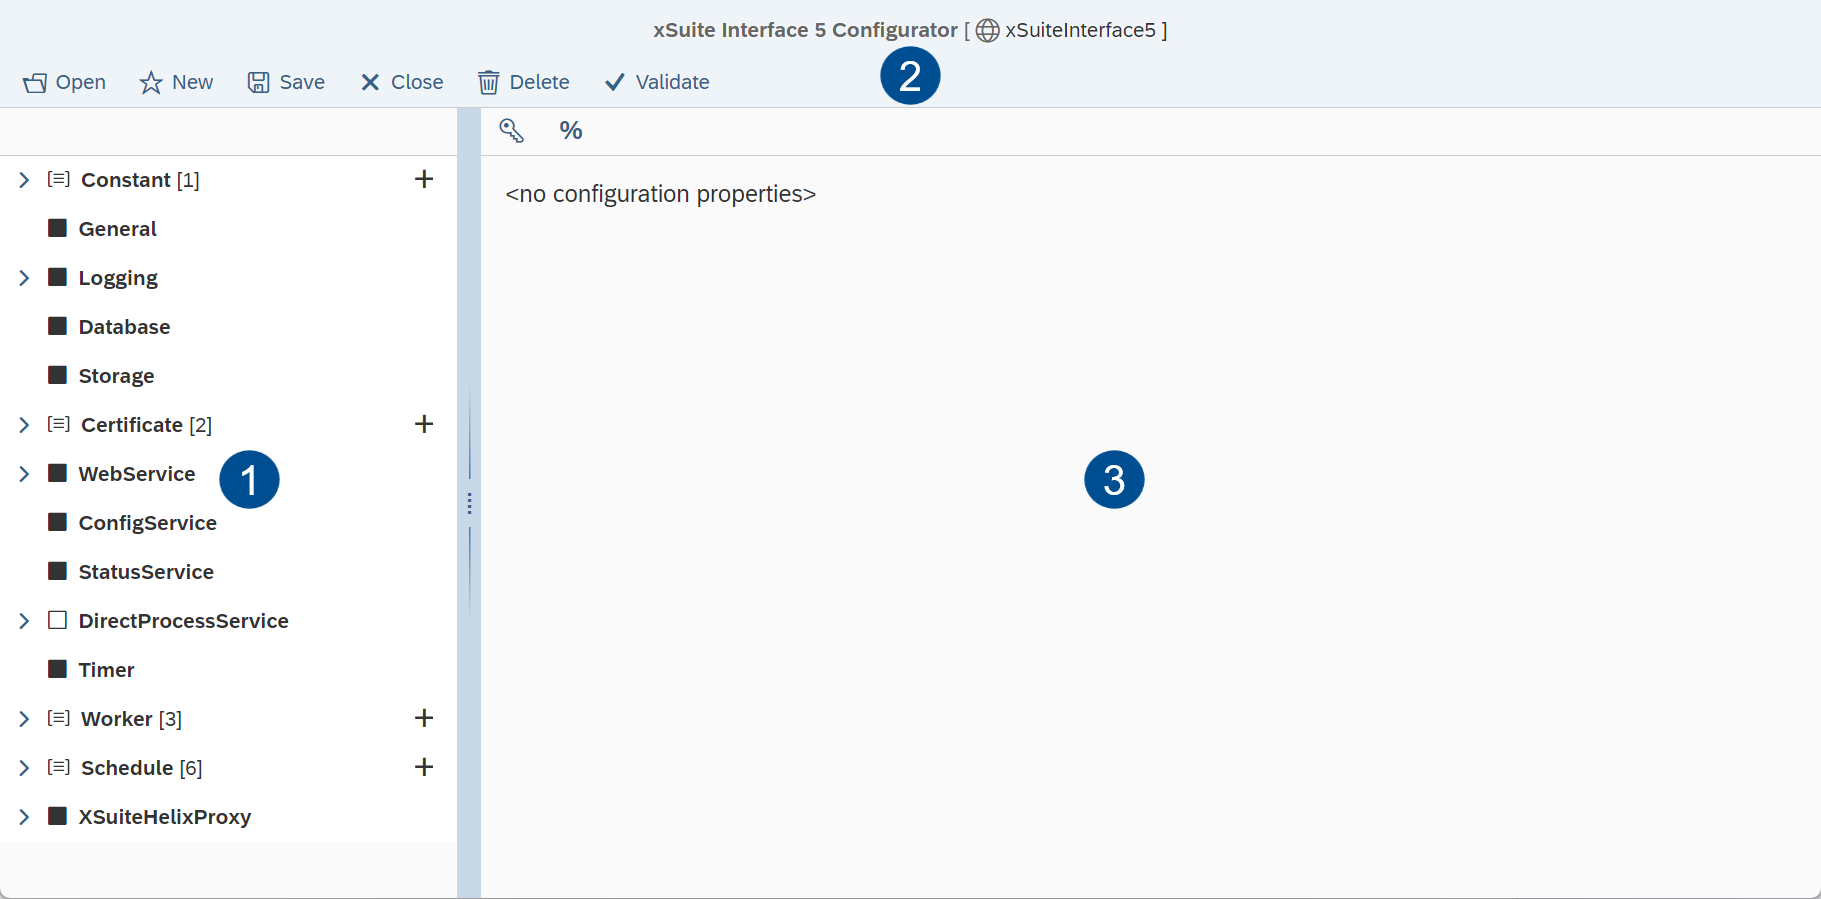The height and width of the screenshot is (899, 1821).
Task: Enable the DirectProcessService checkbox
Action: pos(58,620)
